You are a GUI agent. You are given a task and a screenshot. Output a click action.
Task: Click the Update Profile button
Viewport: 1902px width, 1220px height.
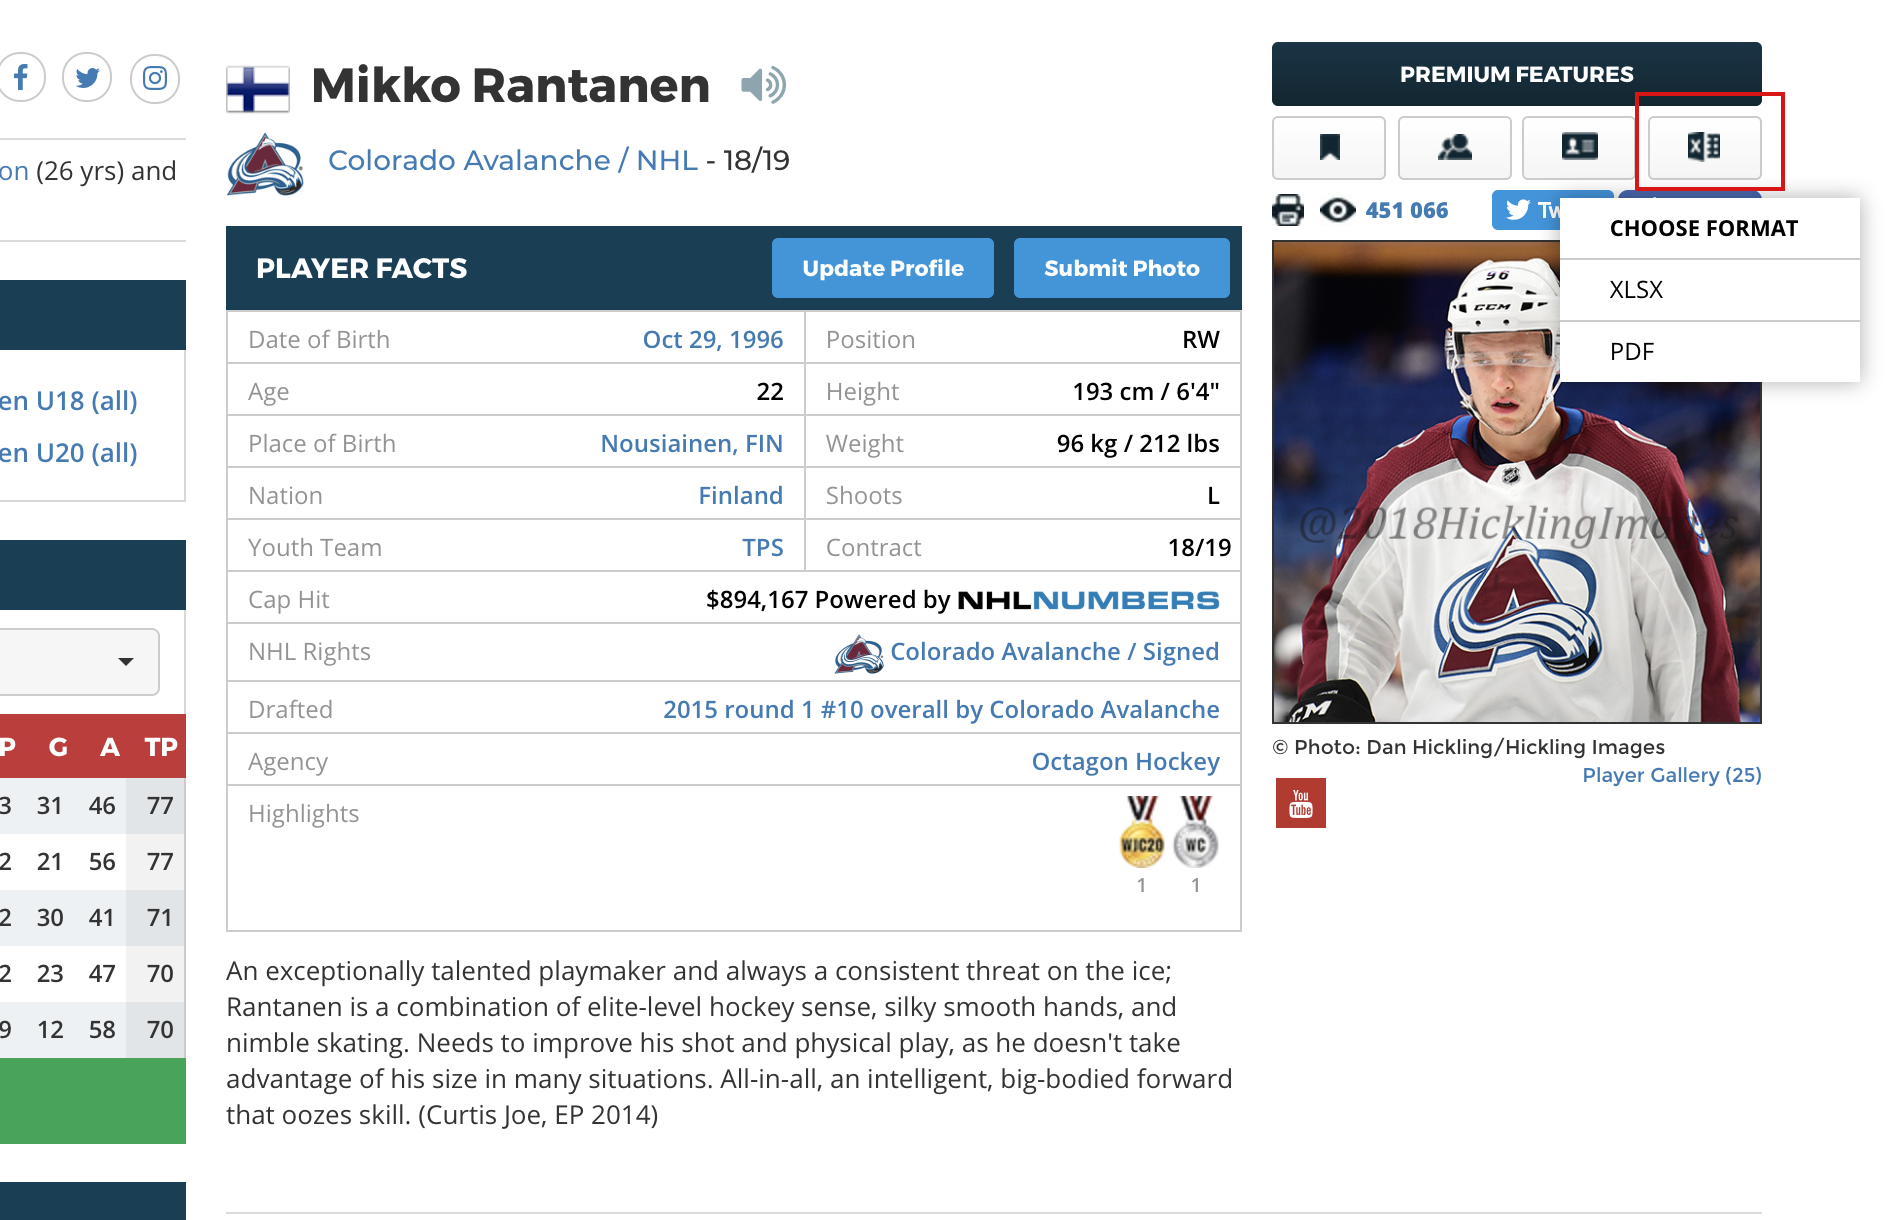pos(883,268)
